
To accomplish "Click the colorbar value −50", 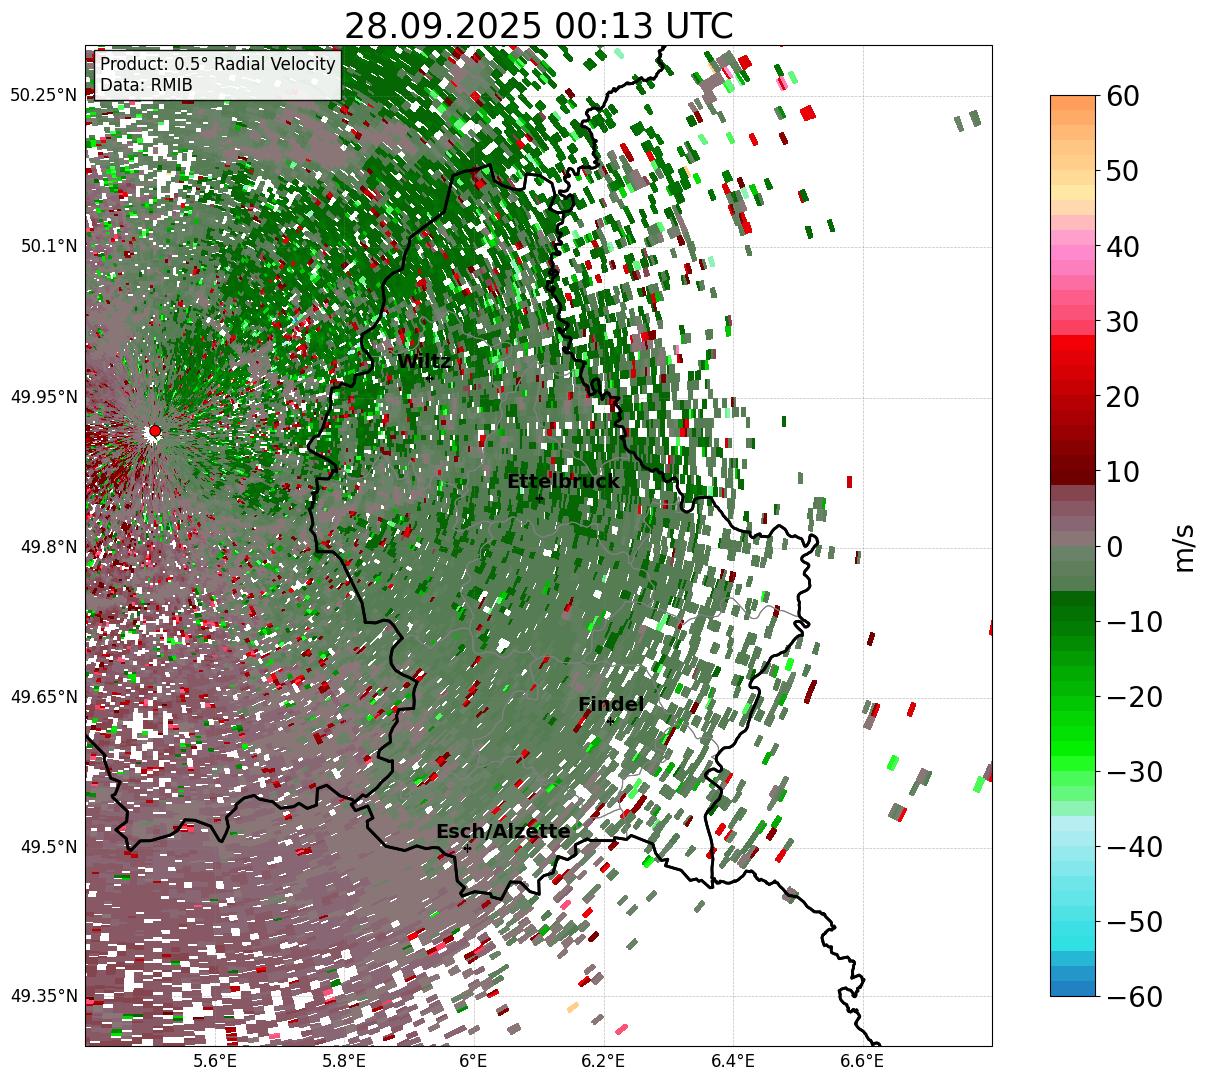I will tap(1133, 921).
